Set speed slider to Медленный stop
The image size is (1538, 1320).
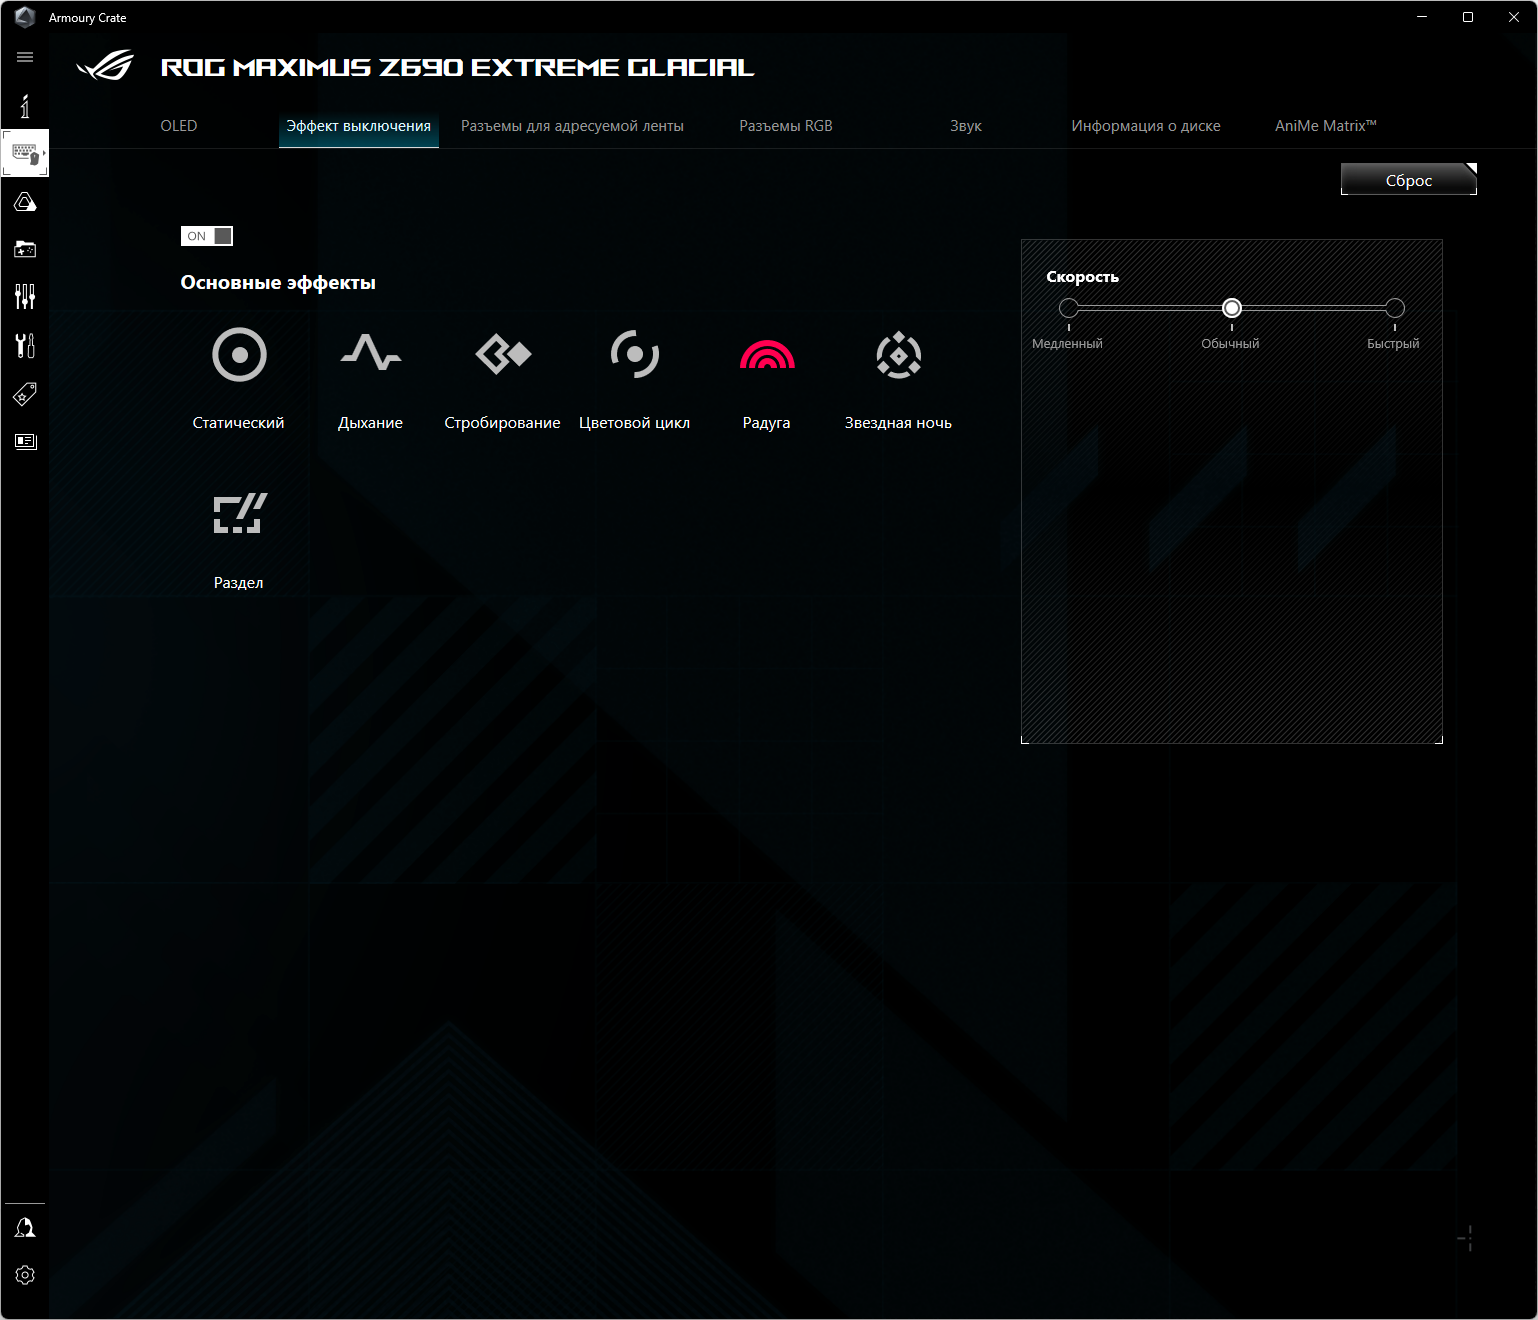[x=1069, y=308]
